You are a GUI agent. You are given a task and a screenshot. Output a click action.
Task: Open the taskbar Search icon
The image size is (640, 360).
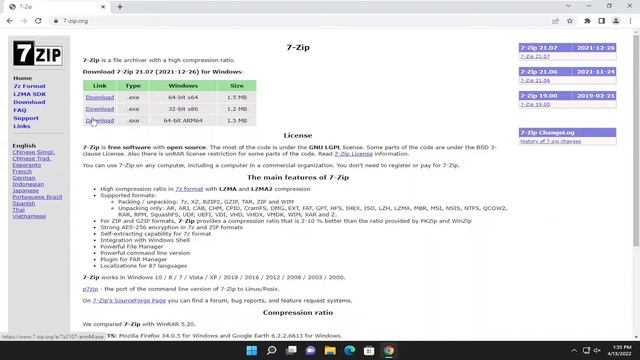click(271, 351)
